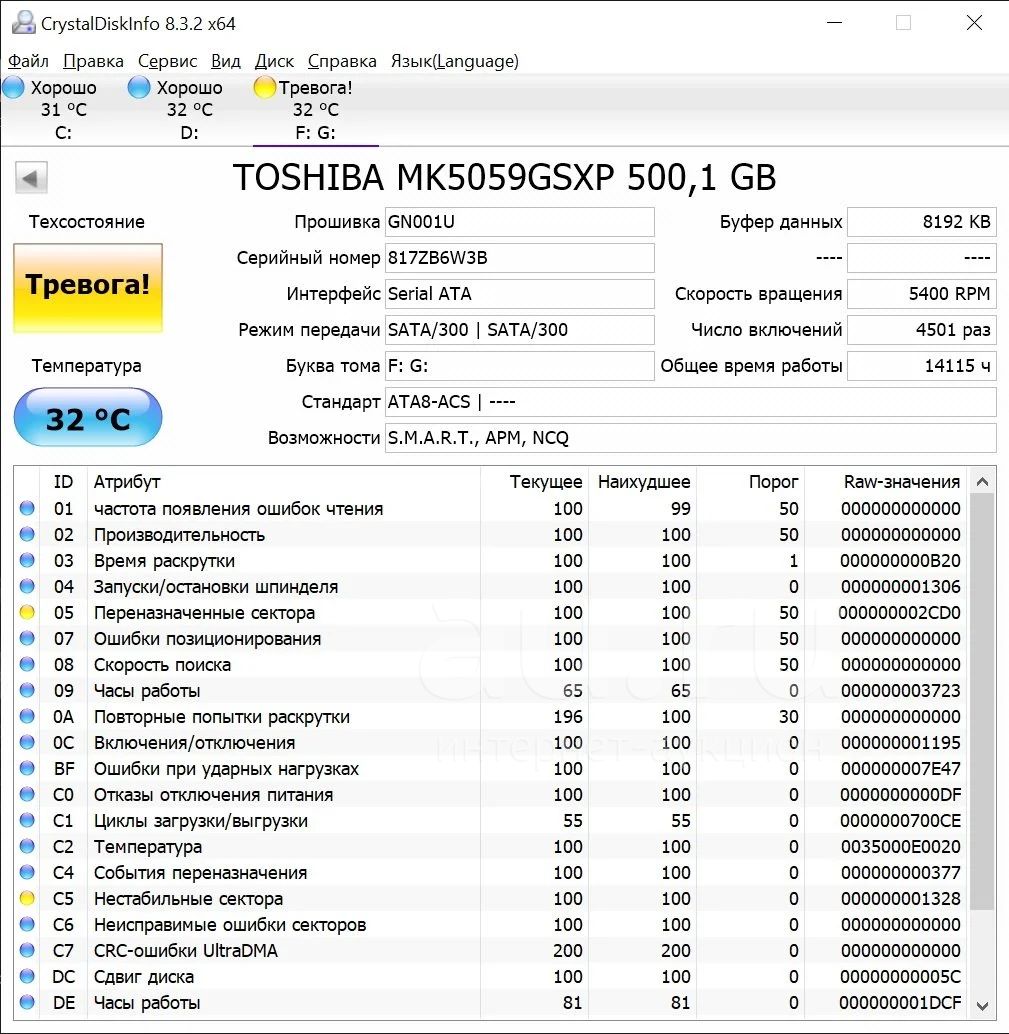Click the status dot for attribute BF
Viewport: 1009px width, 1034px height.
27,768
